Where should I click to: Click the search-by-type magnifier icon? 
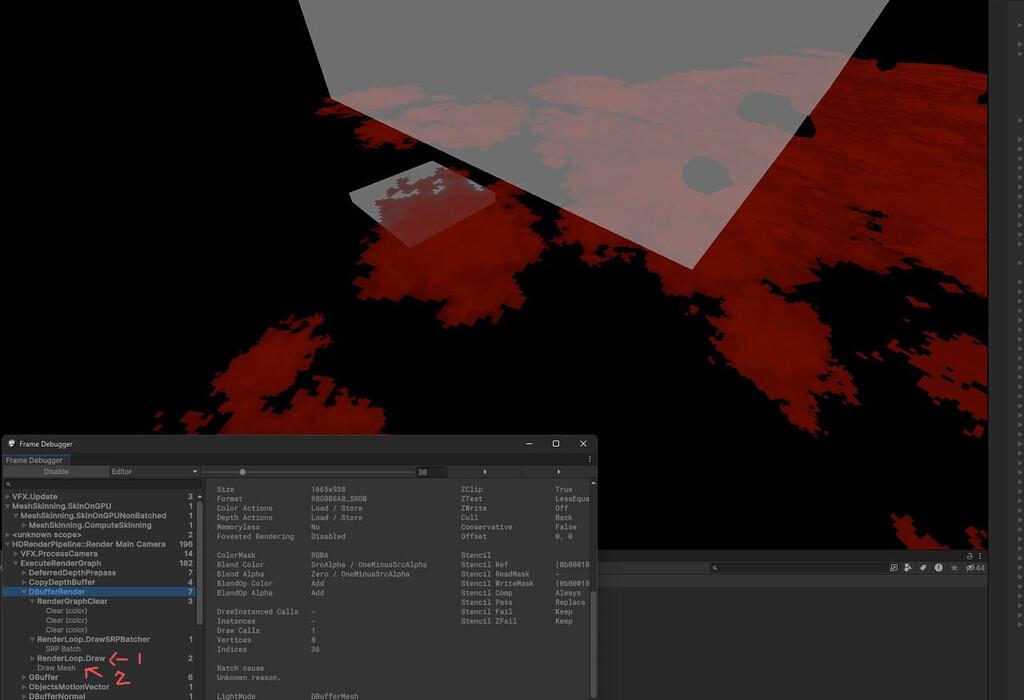tap(893, 567)
